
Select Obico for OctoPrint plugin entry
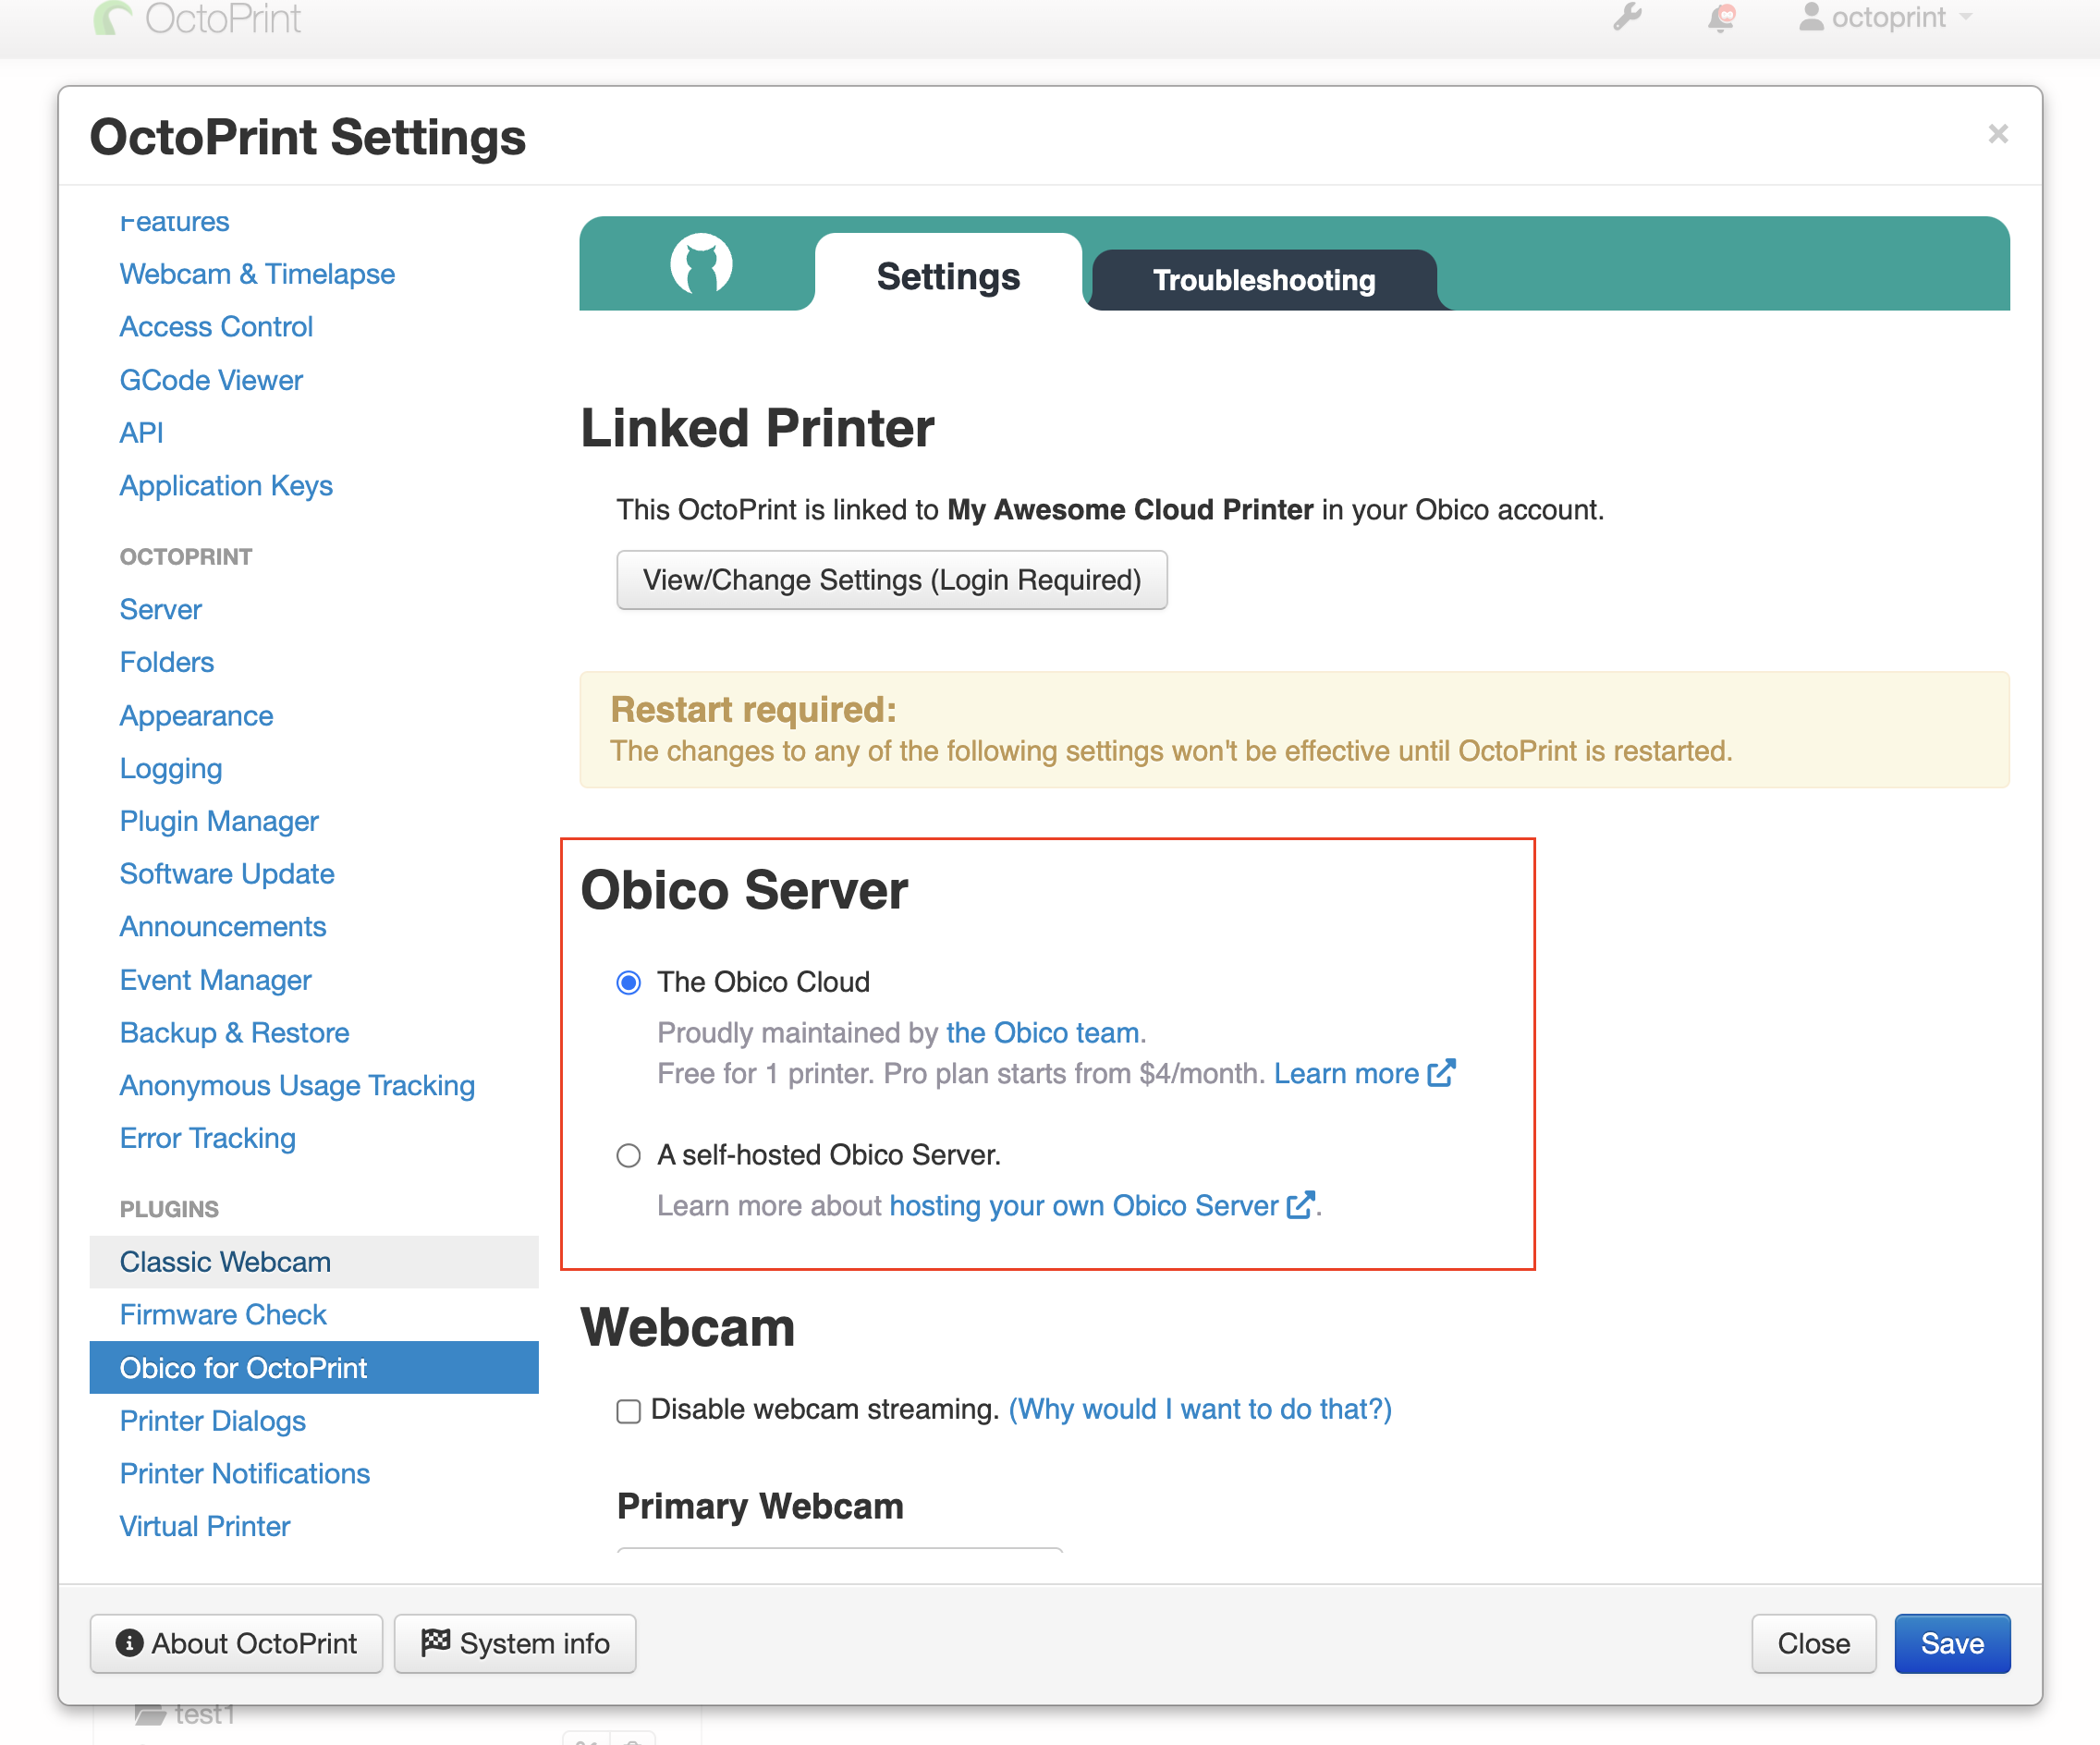[314, 1368]
